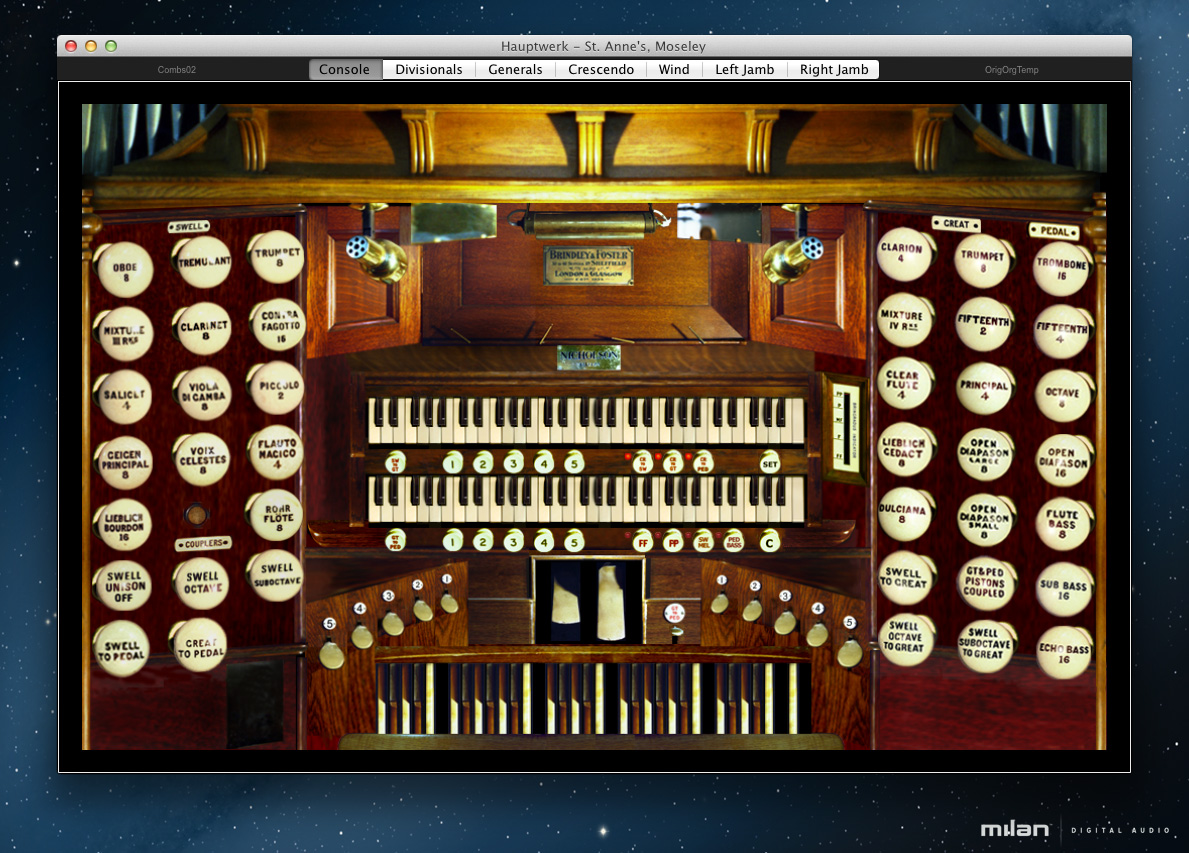Image resolution: width=1189 pixels, height=853 pixels.
Task: Show the Left Jamb tab
Action: point(745,69)
